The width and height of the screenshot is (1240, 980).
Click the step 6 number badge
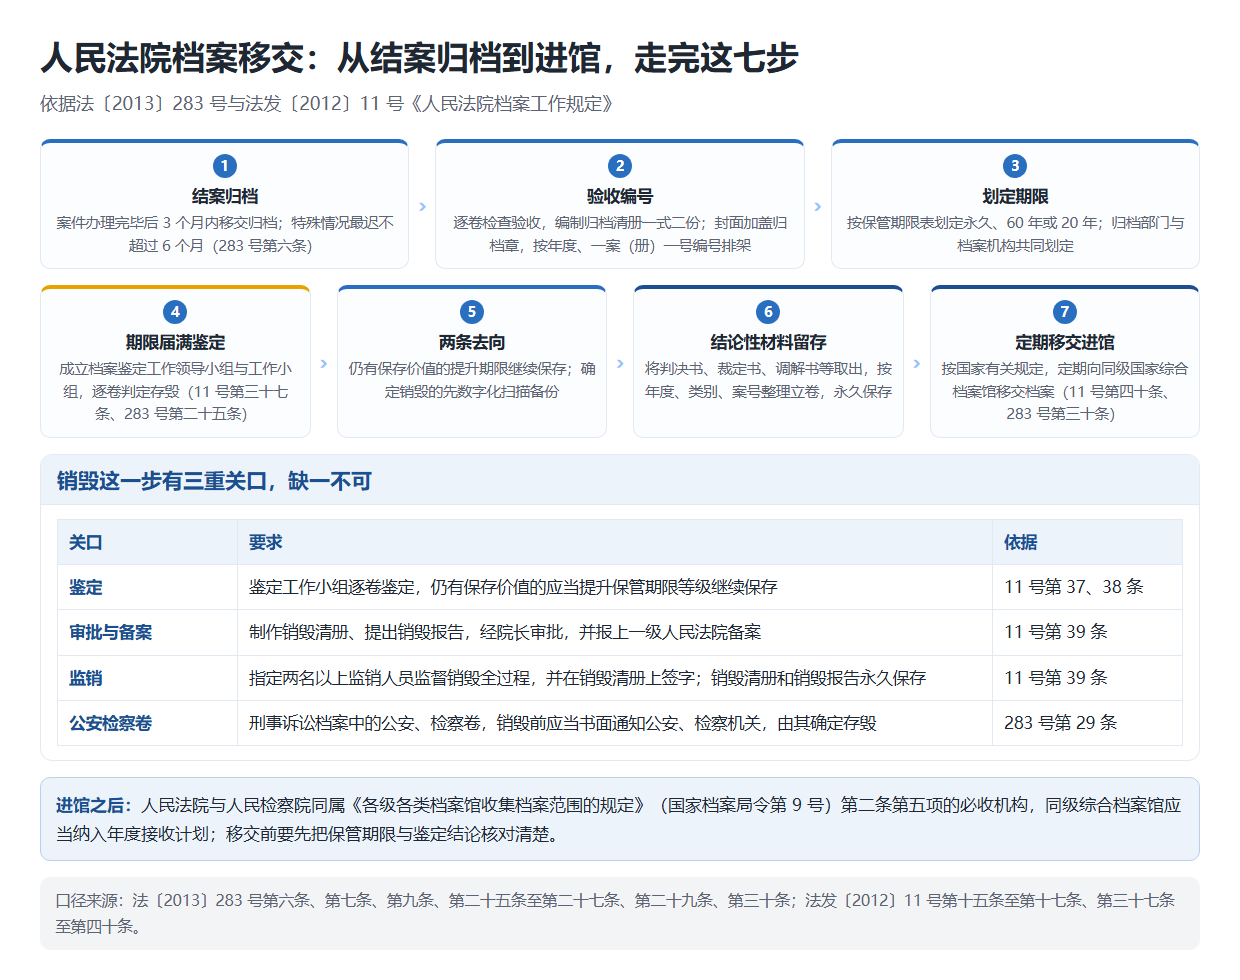click(x=768, y=312)
